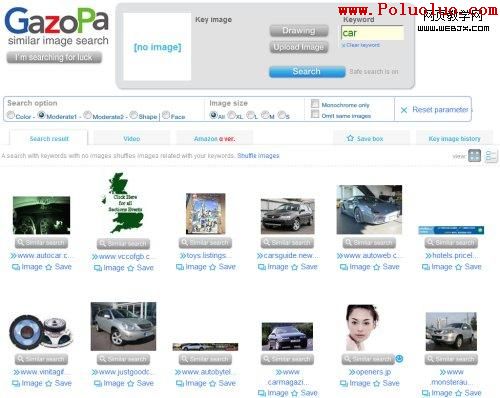Open the silver SUV justgoodcars thumbnail
This screenshot has width=500, height=398.
click(123, 326)
